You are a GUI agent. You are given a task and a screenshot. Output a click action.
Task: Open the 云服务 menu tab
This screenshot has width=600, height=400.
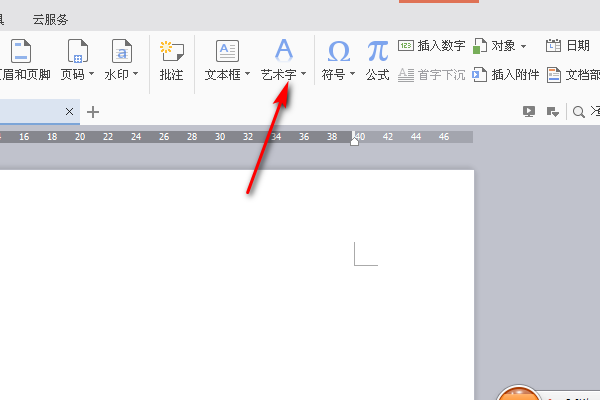tap(50, 20)
